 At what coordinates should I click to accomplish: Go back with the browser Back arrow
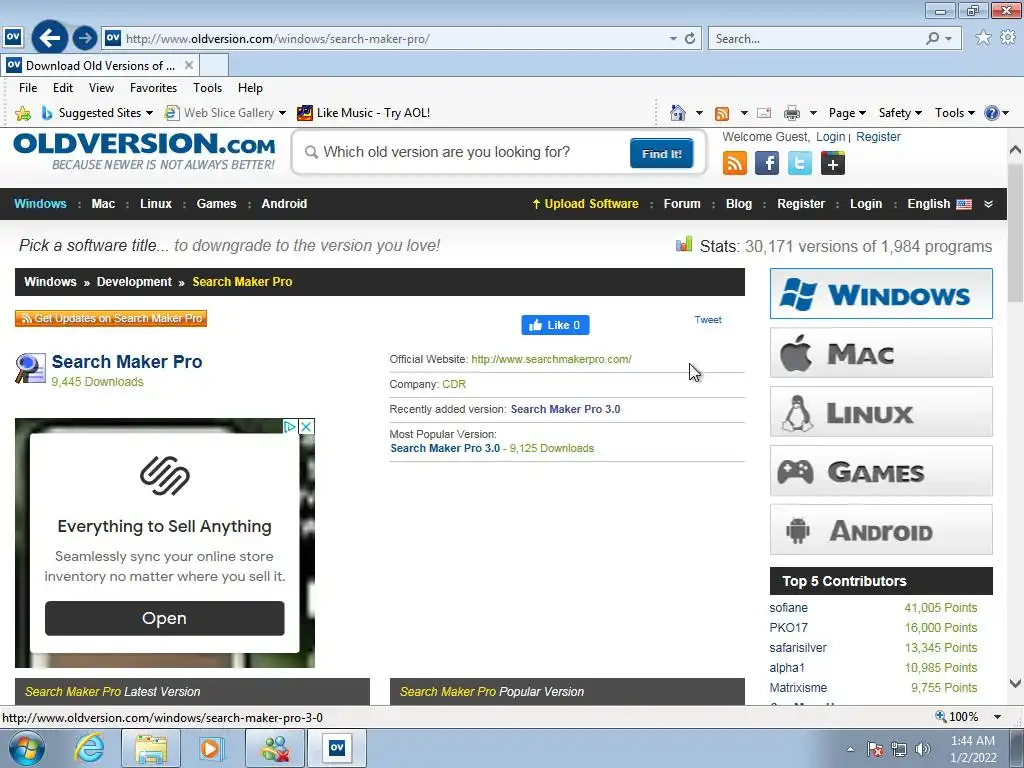click(x=50, y=38)
